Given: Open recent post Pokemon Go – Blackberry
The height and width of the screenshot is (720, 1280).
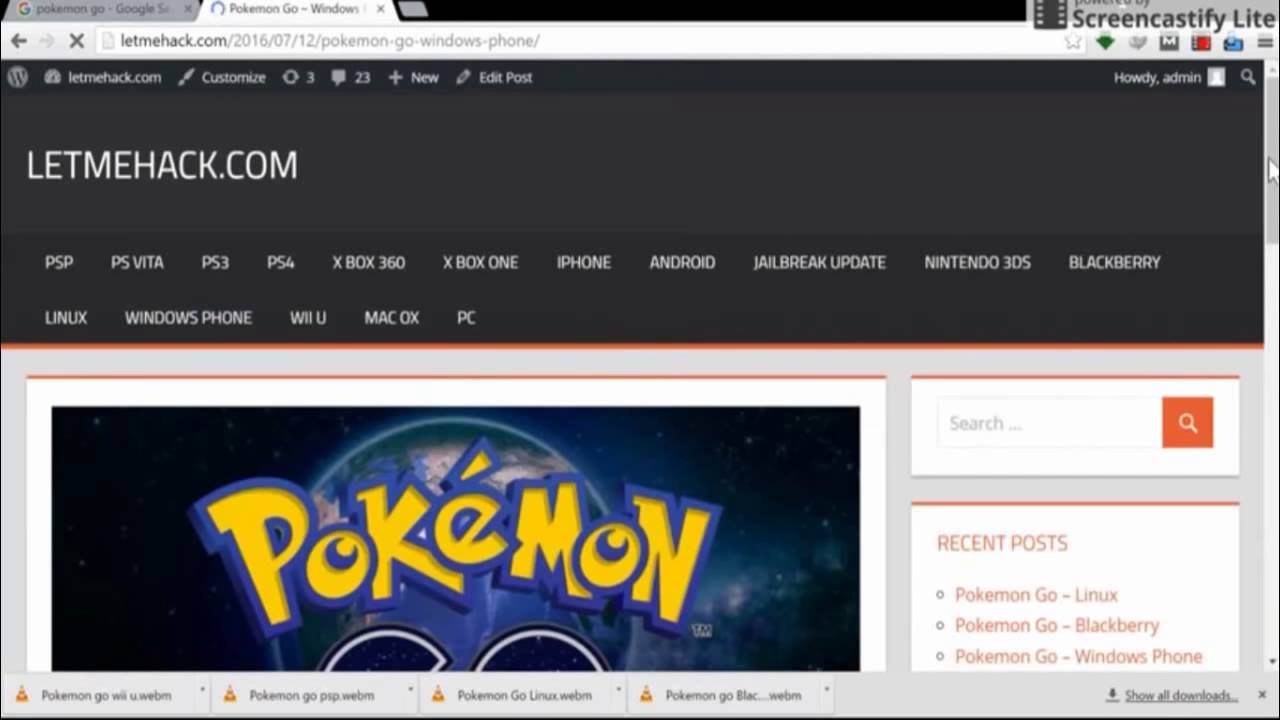Looking at the screenshot, I should (x=1057, y=625).
